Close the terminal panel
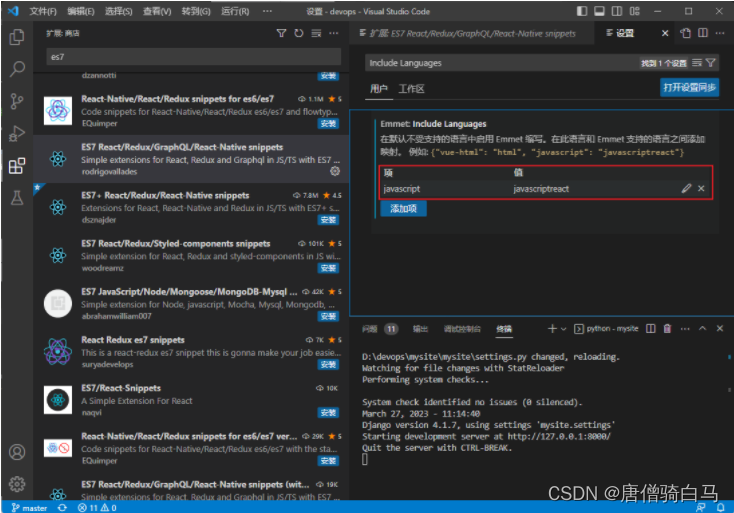 click(x=720, y=329)
